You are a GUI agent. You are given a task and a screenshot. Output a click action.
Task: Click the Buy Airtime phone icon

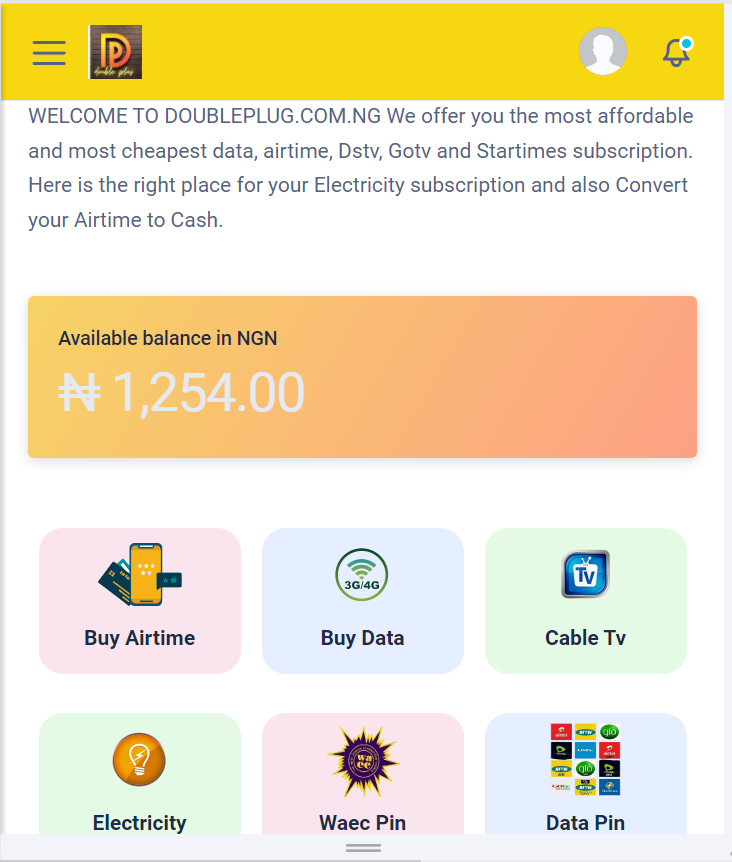[x=140, y=574]
